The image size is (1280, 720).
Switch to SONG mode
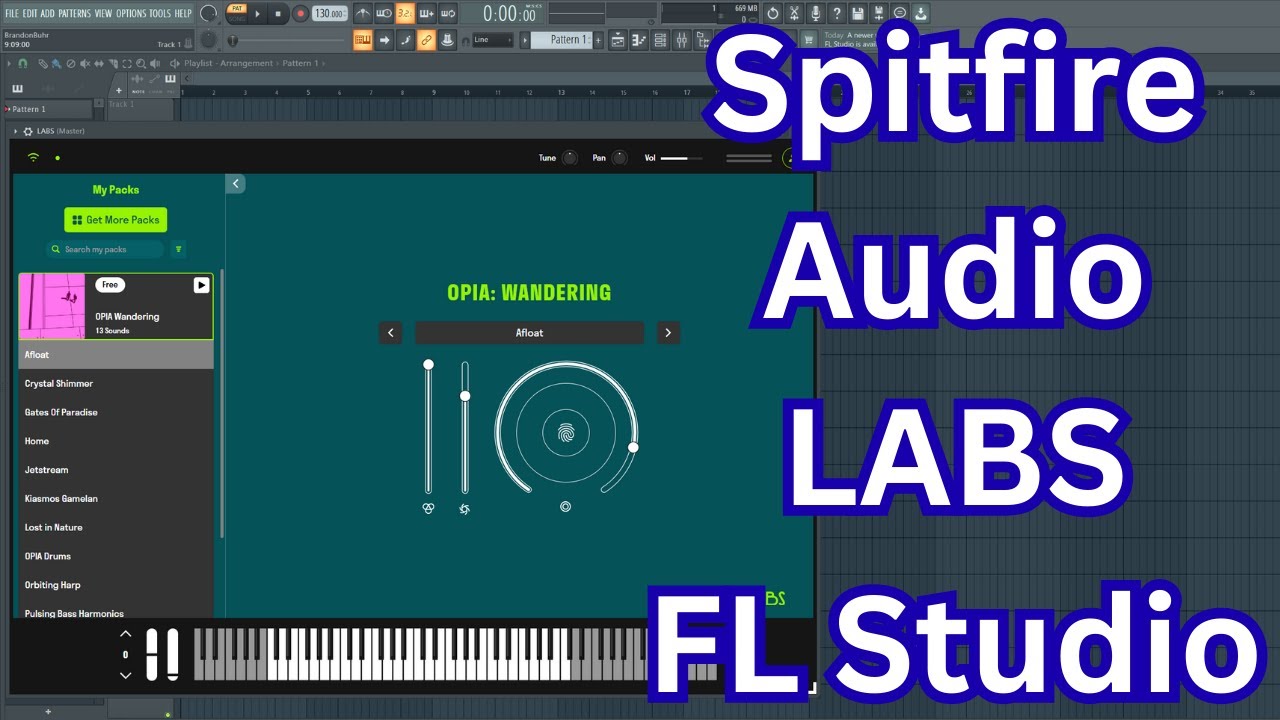(x=237, y=19)
